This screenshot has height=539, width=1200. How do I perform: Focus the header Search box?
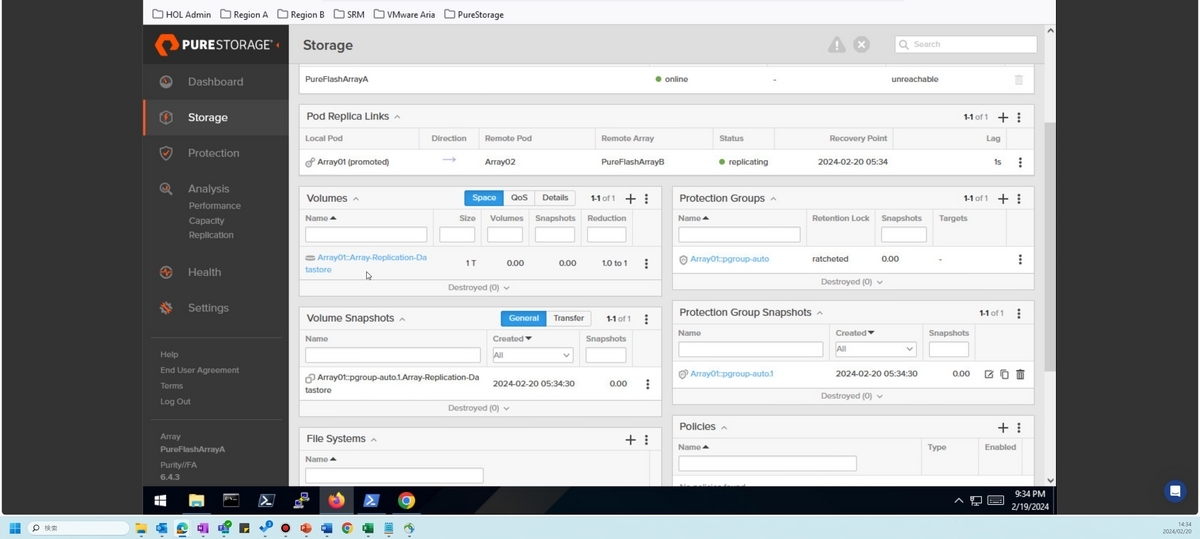pos(966,45)
